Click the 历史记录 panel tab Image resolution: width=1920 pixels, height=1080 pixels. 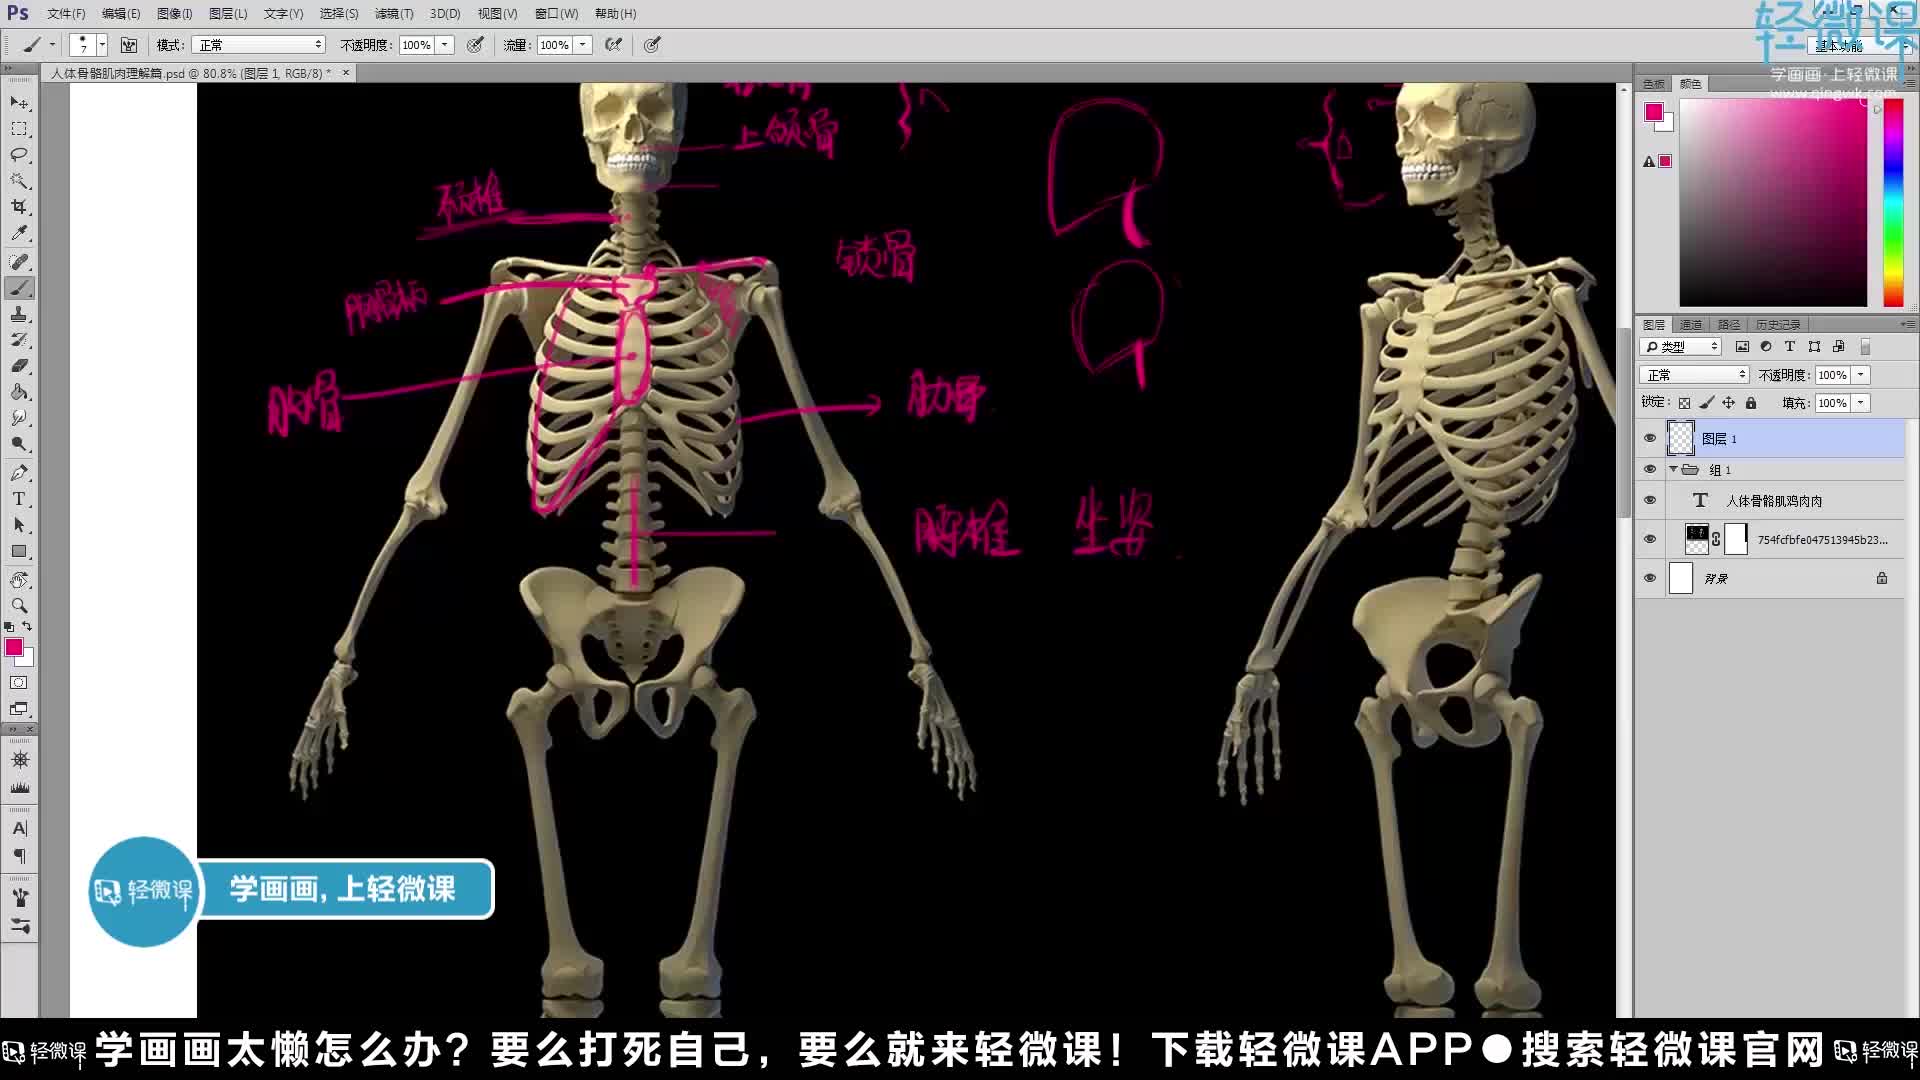click(x=1778, y=325)
